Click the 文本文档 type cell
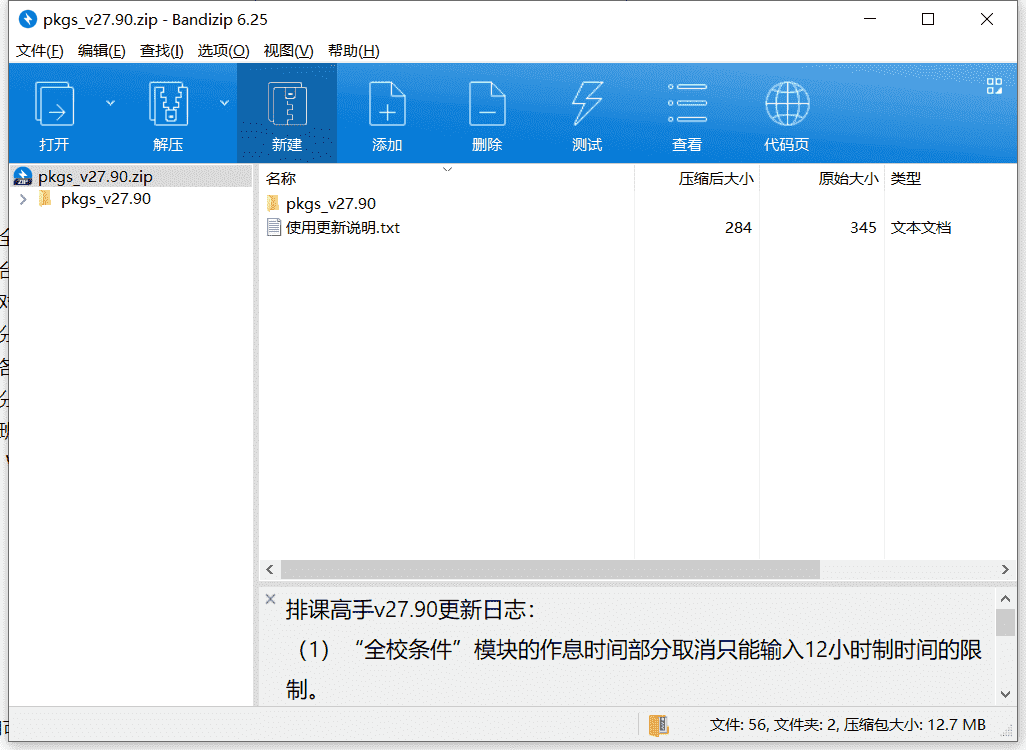 pyautogui.click(x=921, y=228)
